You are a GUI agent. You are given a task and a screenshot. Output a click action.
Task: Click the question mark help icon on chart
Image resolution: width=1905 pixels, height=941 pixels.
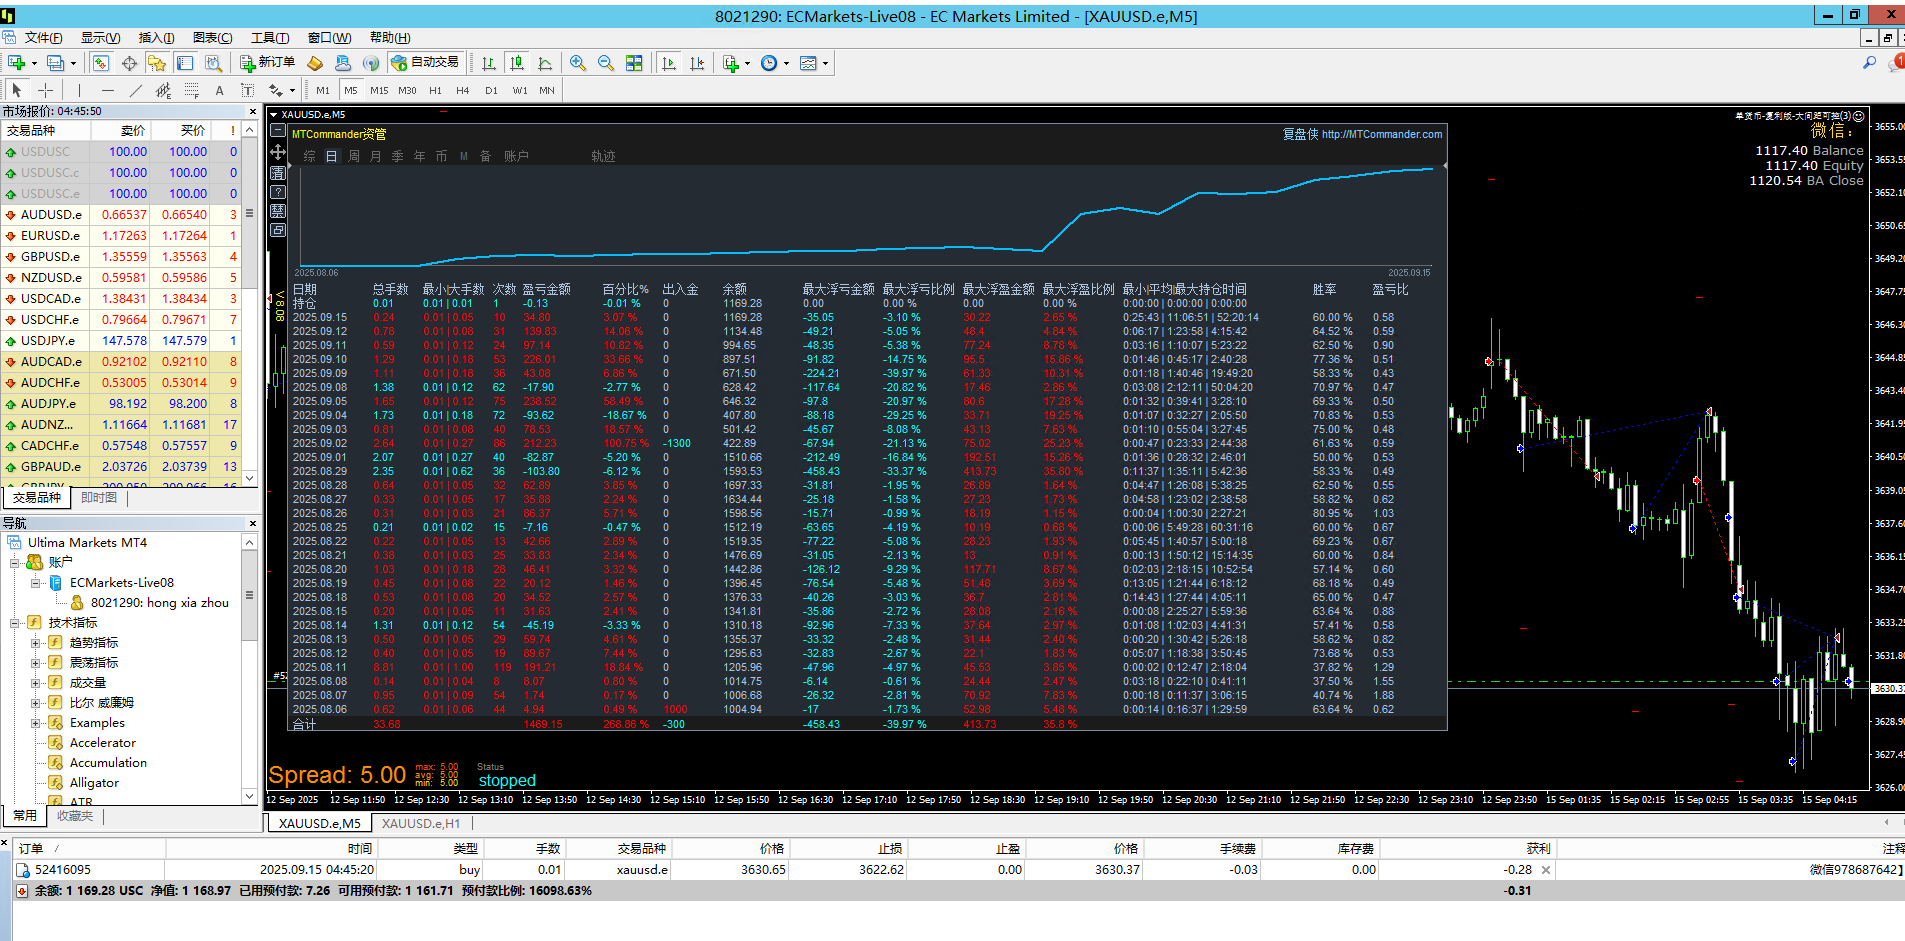tap(278, 192)
